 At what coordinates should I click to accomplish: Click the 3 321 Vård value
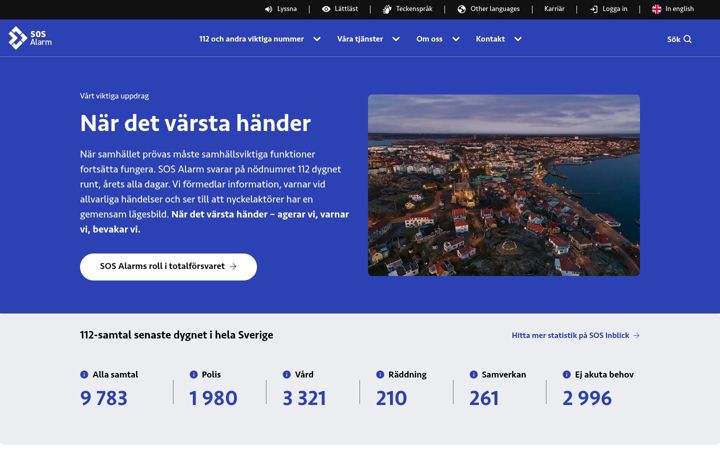pos(304,398)
